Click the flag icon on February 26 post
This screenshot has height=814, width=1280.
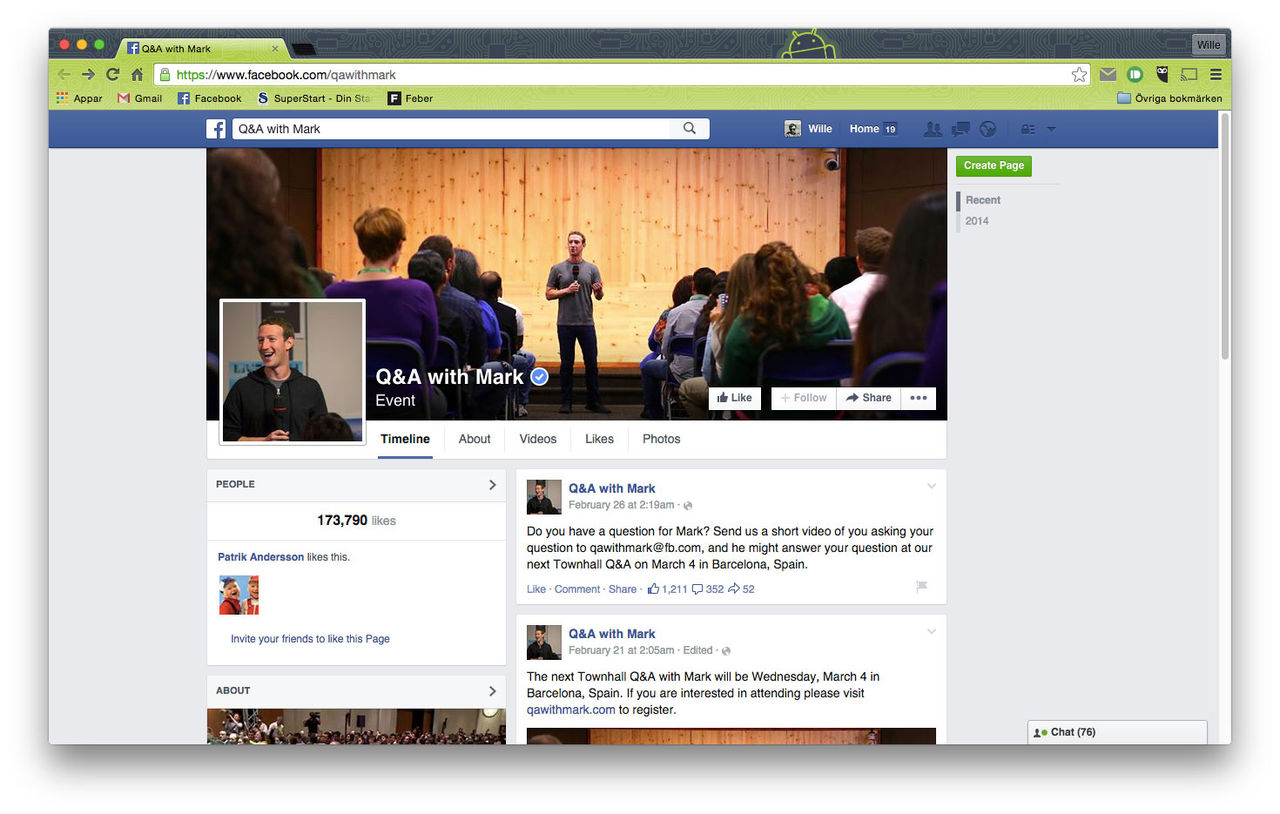click(x=922, y=587)
